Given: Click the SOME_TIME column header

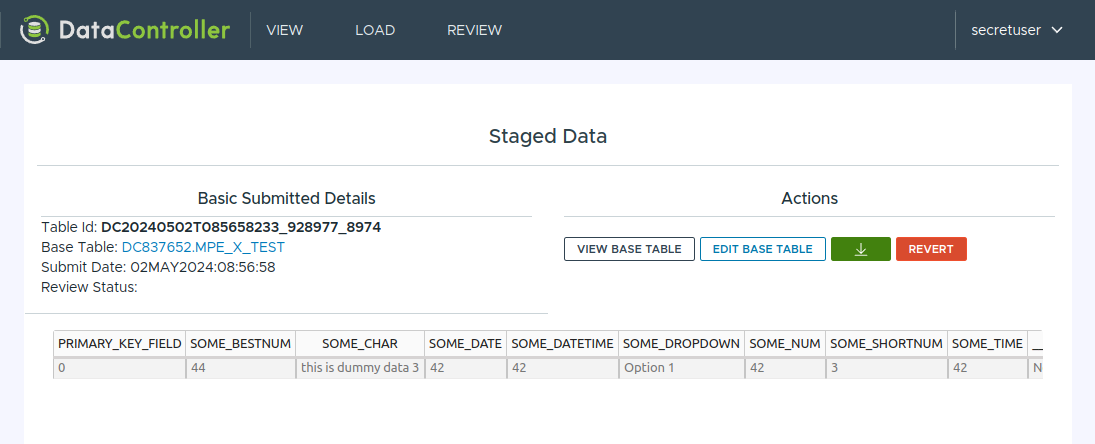Looking at the screenshot, I should click(x=987, y=344).
